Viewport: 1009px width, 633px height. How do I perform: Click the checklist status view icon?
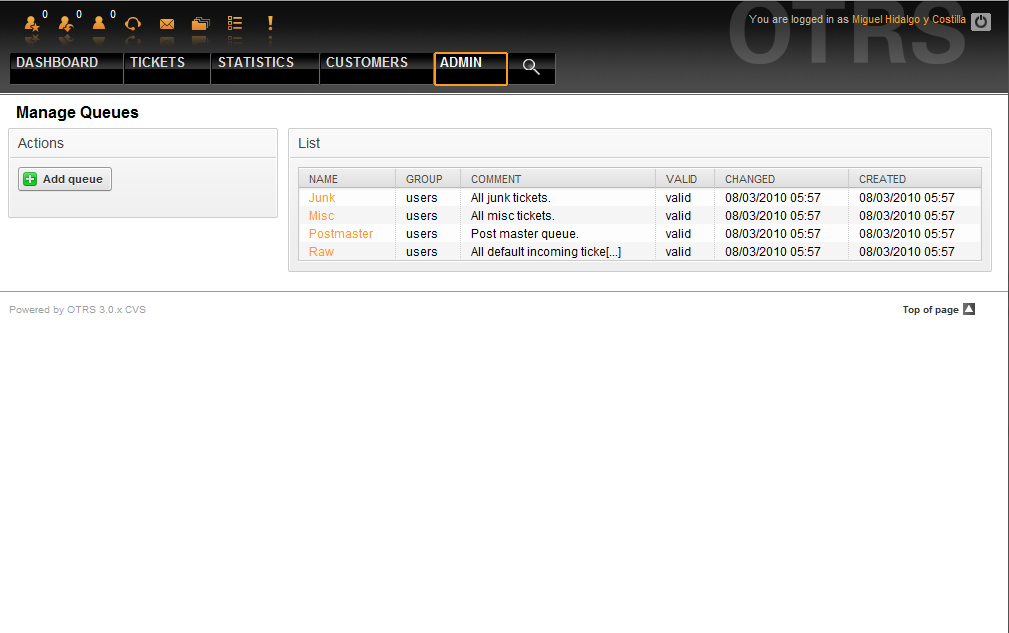235,23
